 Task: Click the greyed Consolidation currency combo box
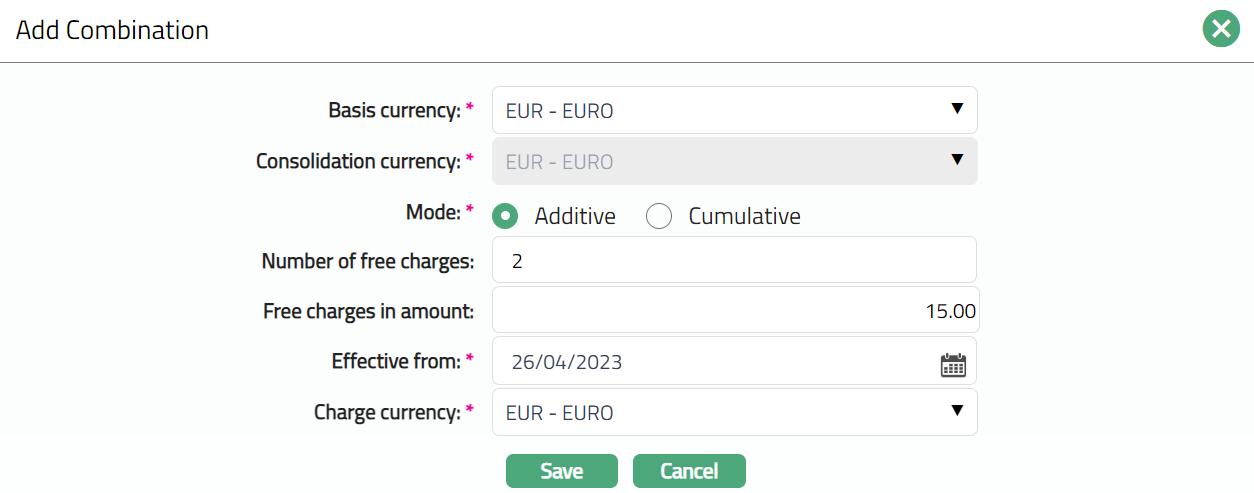720,161
